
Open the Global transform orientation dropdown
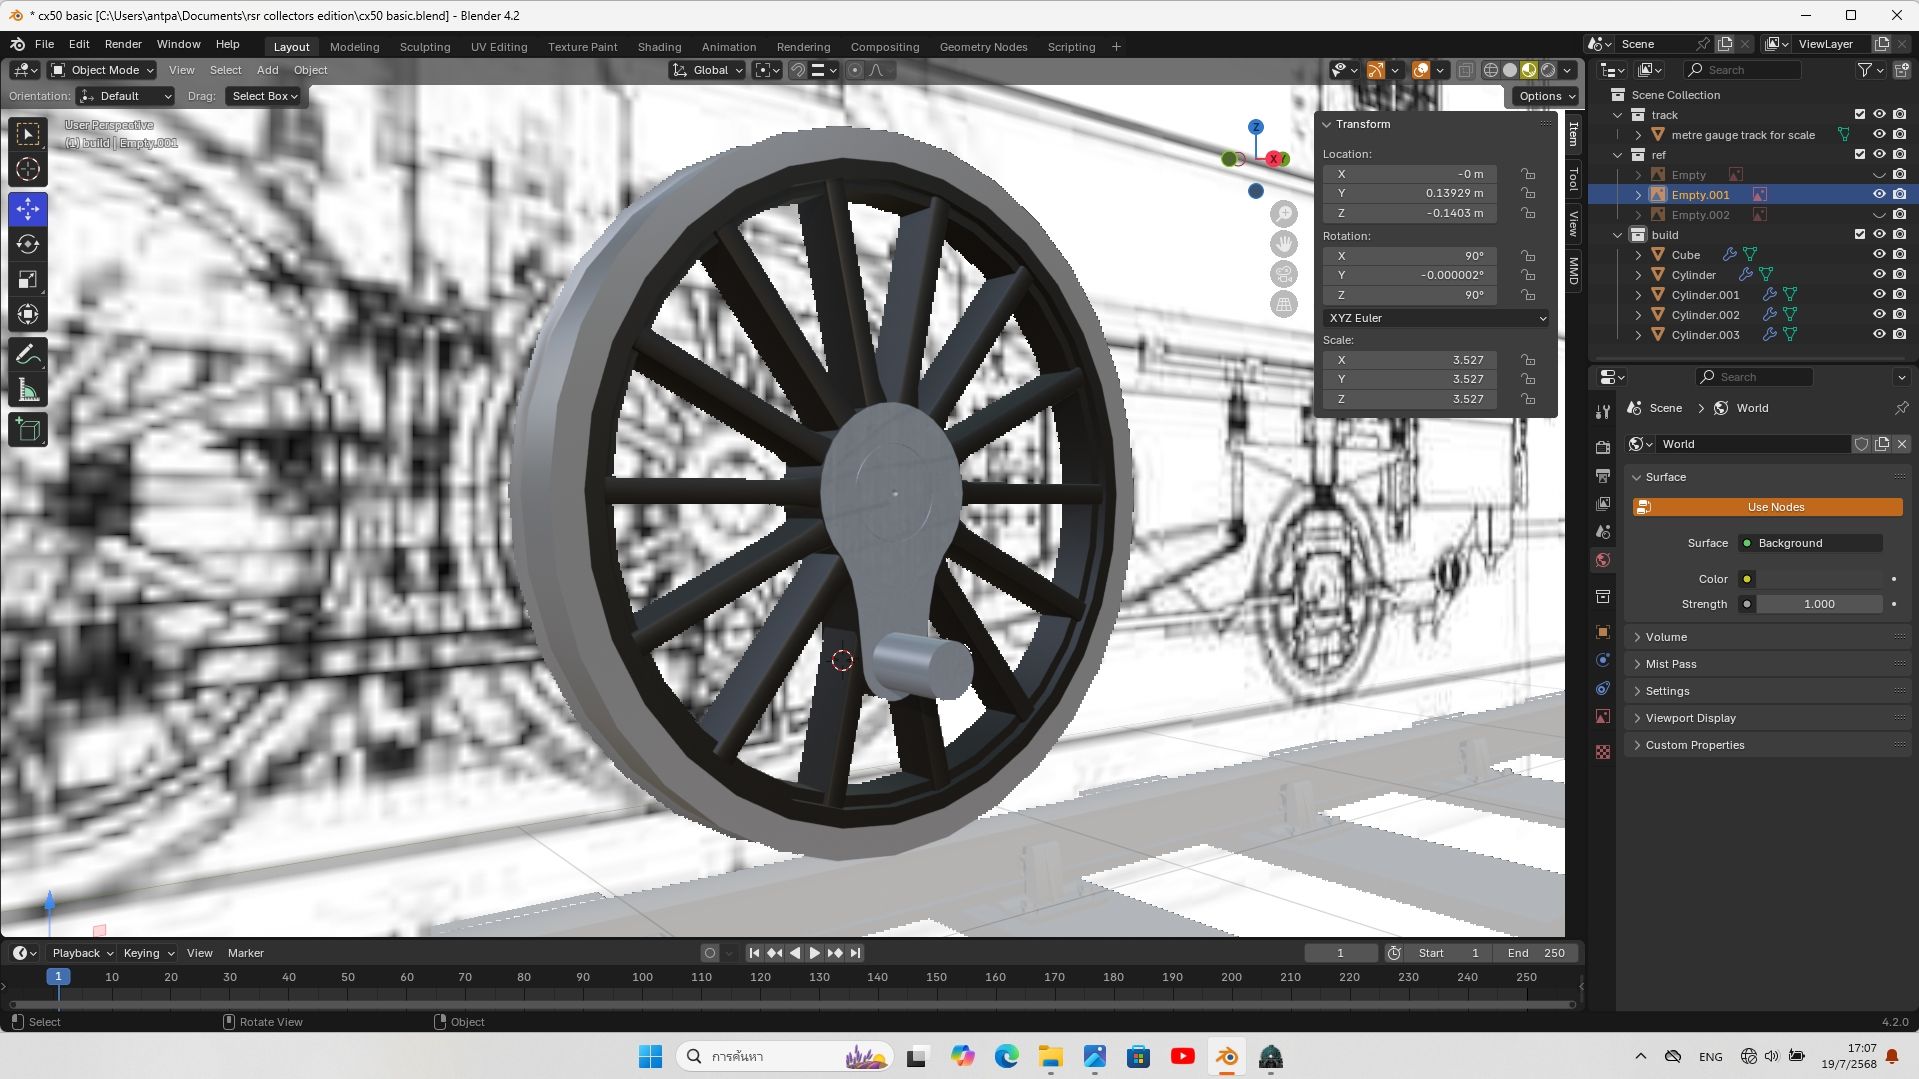pos(708,70)
